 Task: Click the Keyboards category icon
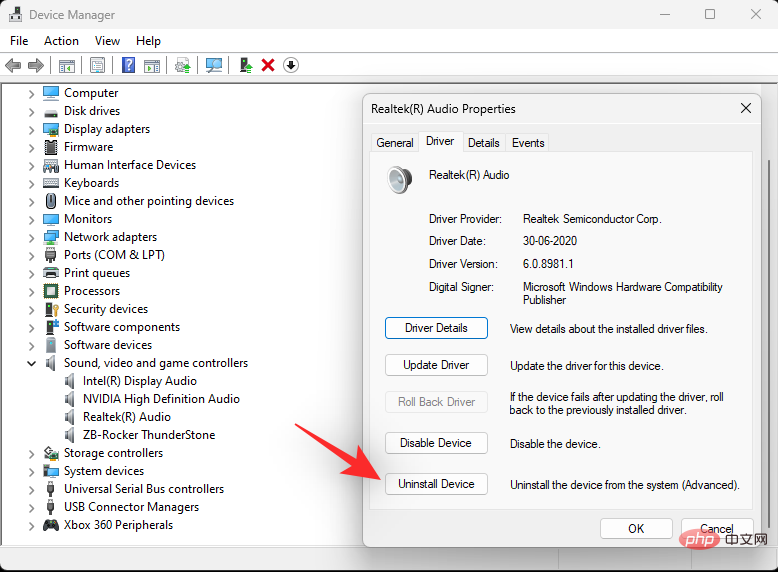pos(51,183)
